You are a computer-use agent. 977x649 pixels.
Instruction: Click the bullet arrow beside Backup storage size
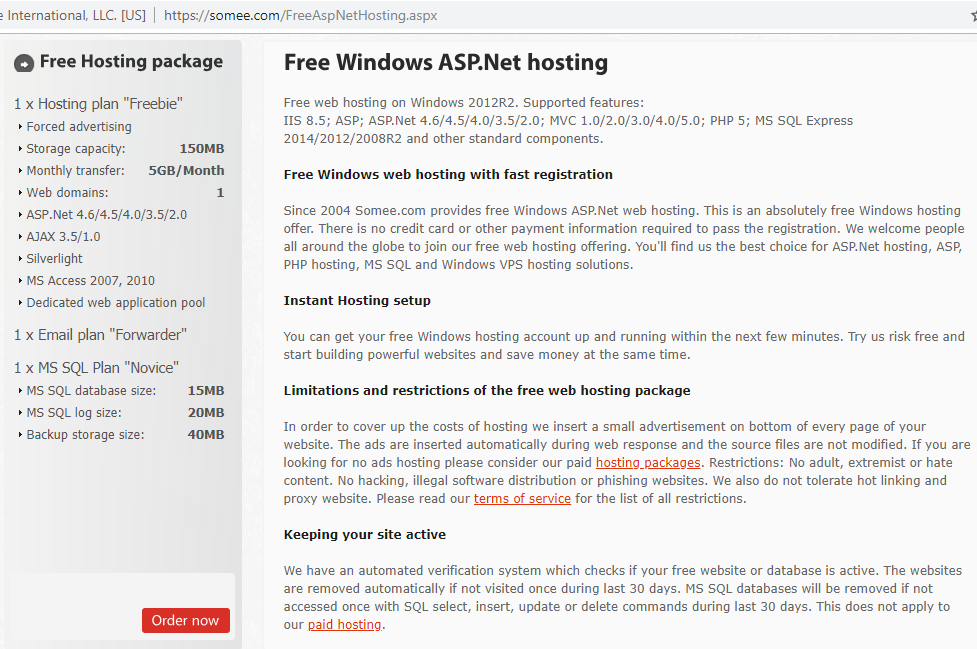click(x=20, y=435)
